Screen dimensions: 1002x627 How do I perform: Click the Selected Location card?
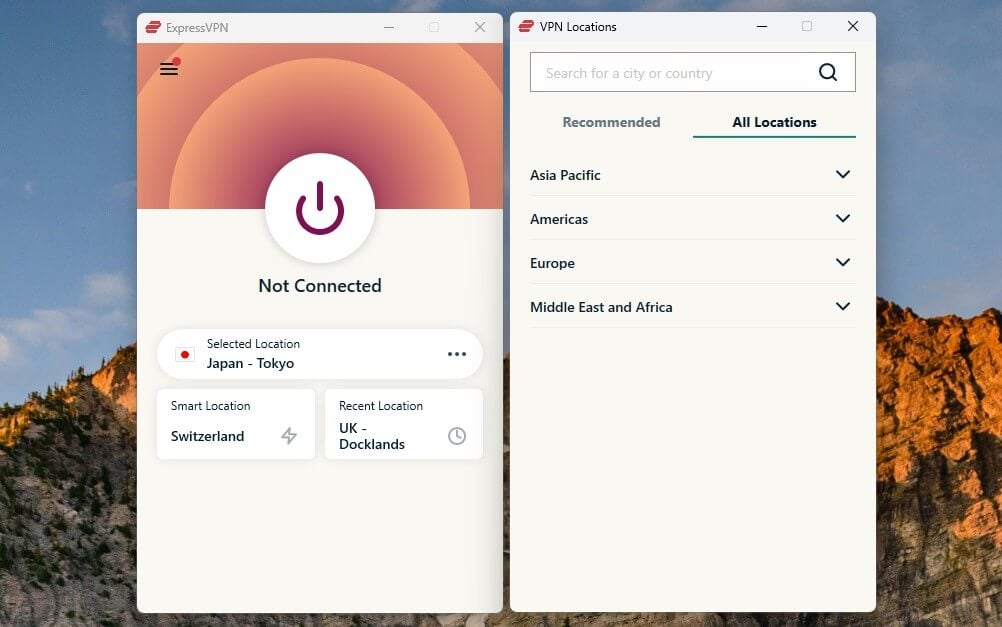coord(300,354)
